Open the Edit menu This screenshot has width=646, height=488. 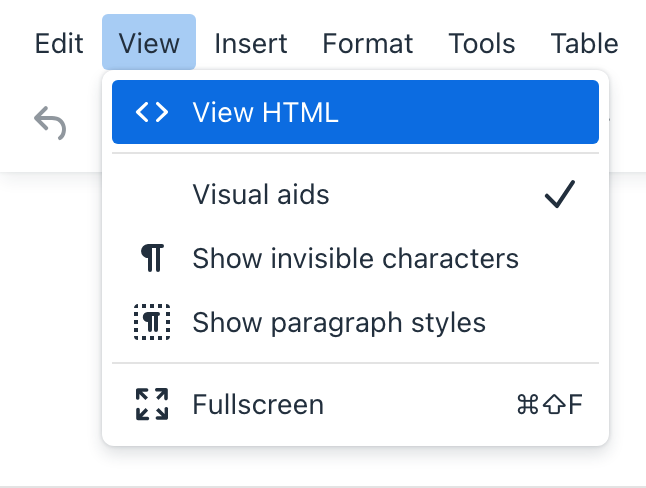57,44
